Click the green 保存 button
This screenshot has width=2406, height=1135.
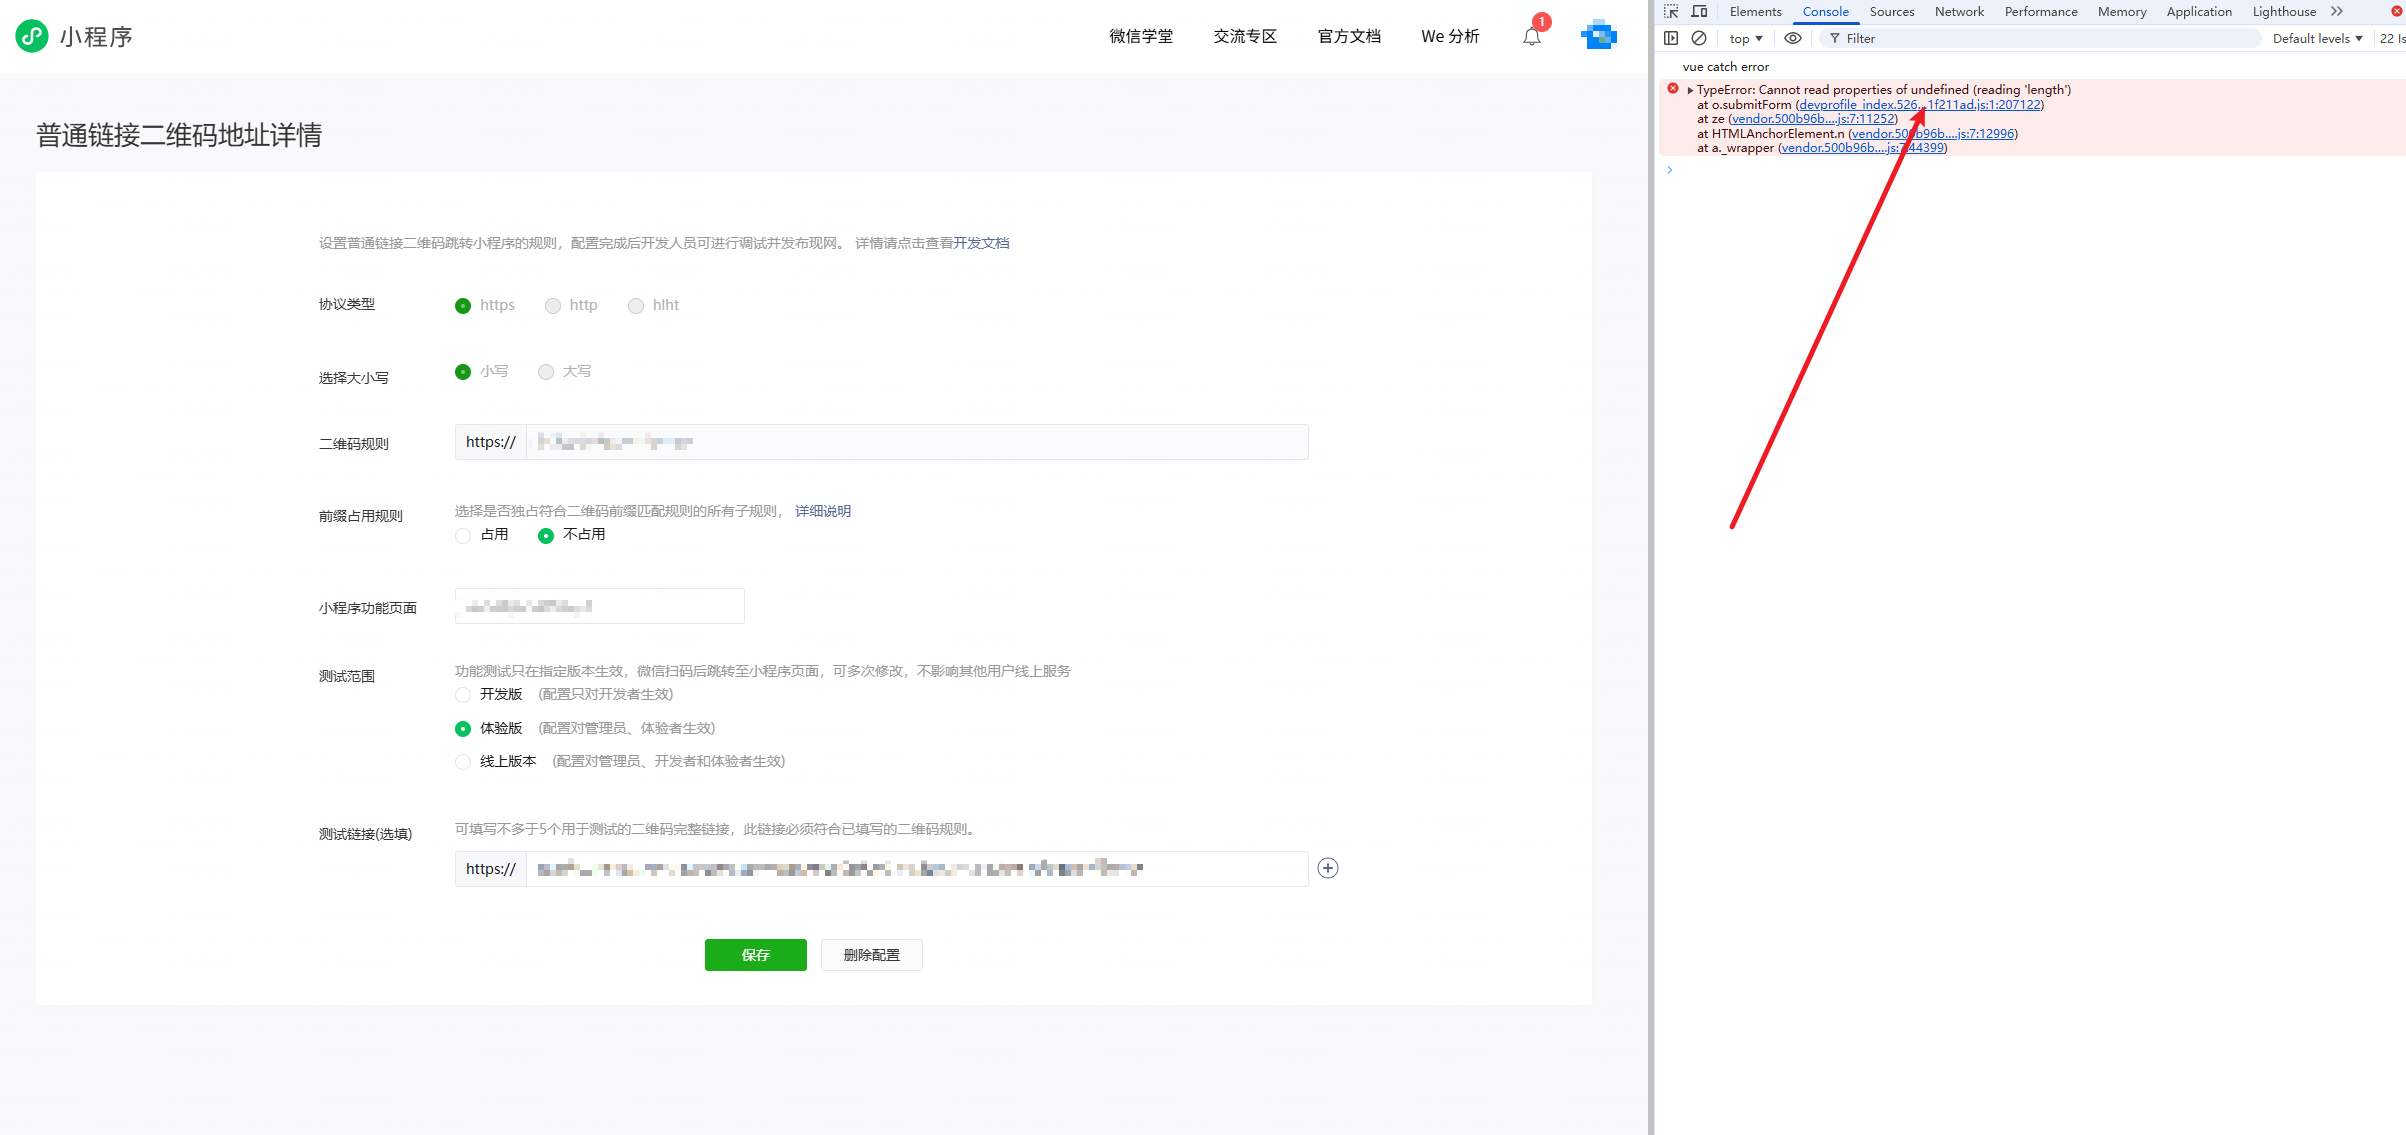tap(755, 955)
